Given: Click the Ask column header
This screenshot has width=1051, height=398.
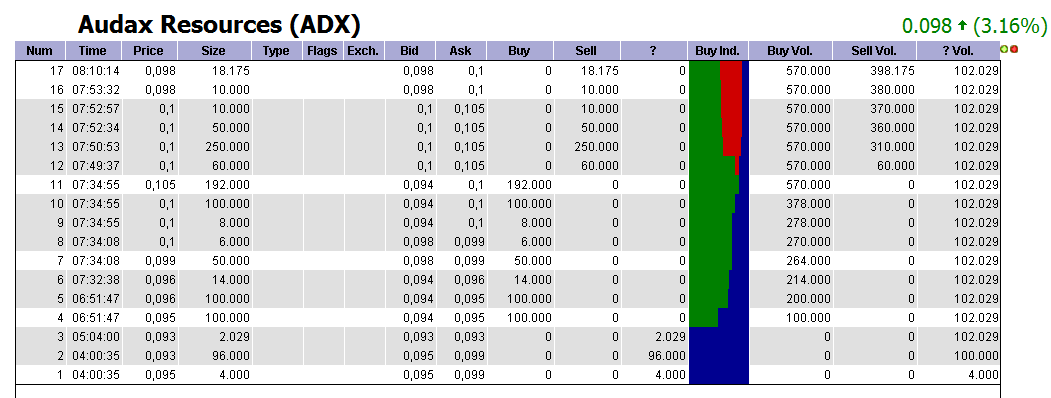Looking at the screenshot, I should 460,51.
